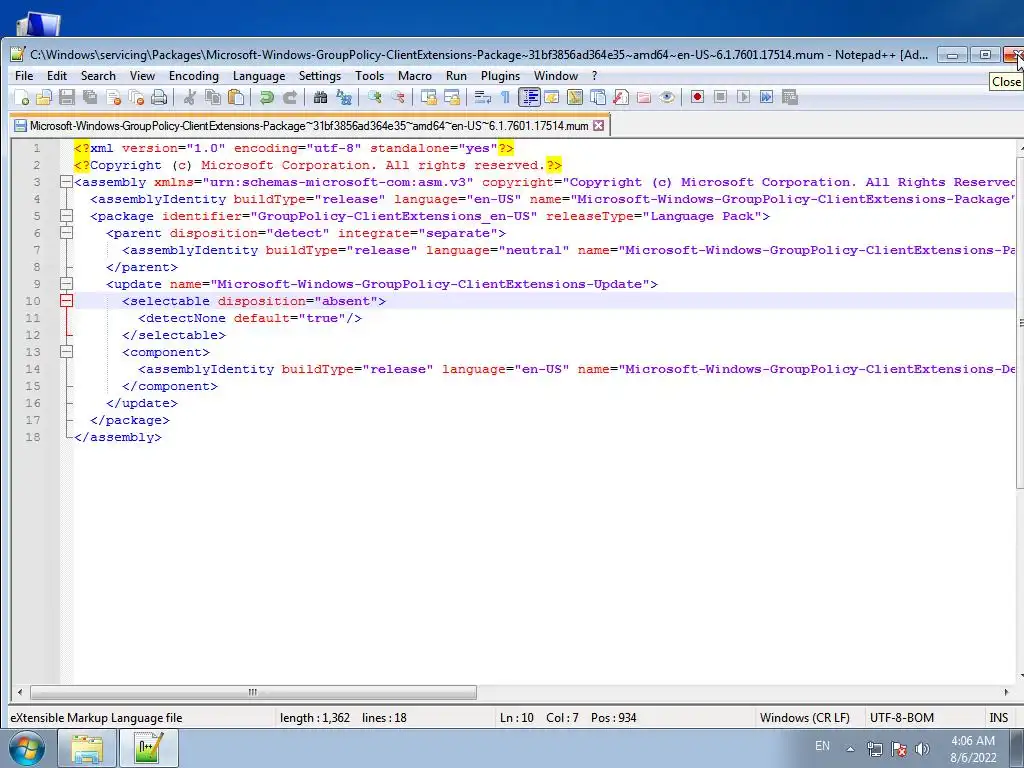Open the Function List icon
The height and width of the screenshot is (768, 1024).
coord(620,98)
